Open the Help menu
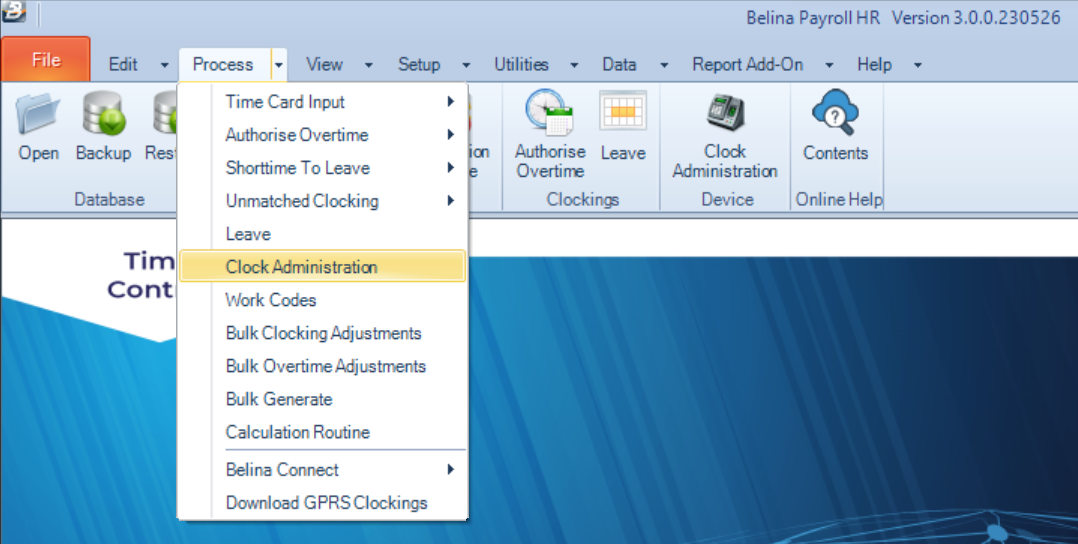Viewport: 1078px width, 544px height. tap(874, 65)
